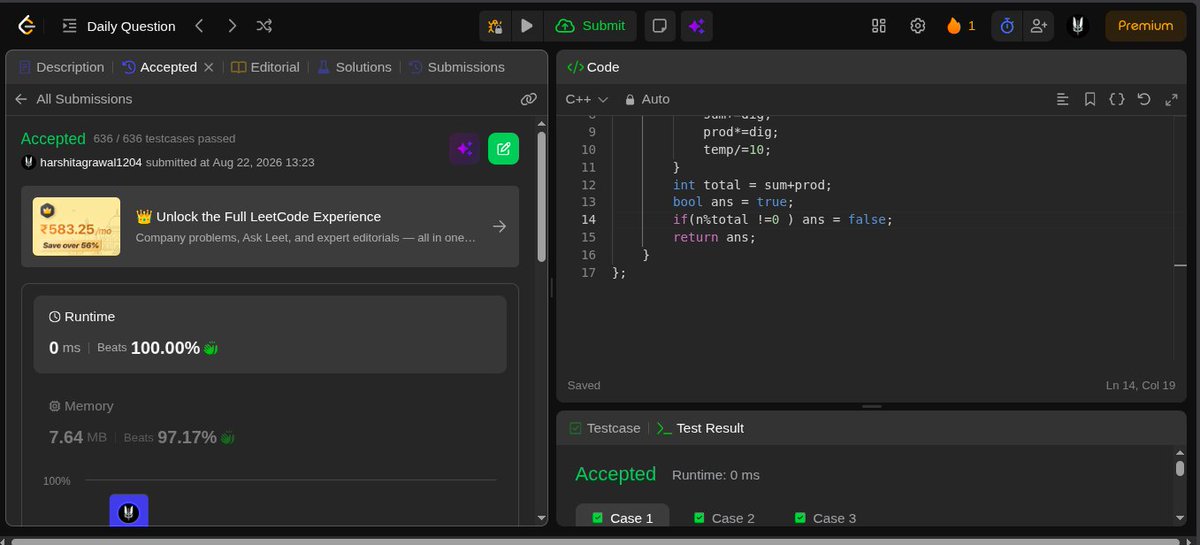1200x545 pixels.
Task: Toggle editor fullscreen expand icon
Action: [x=1171, y=99]
